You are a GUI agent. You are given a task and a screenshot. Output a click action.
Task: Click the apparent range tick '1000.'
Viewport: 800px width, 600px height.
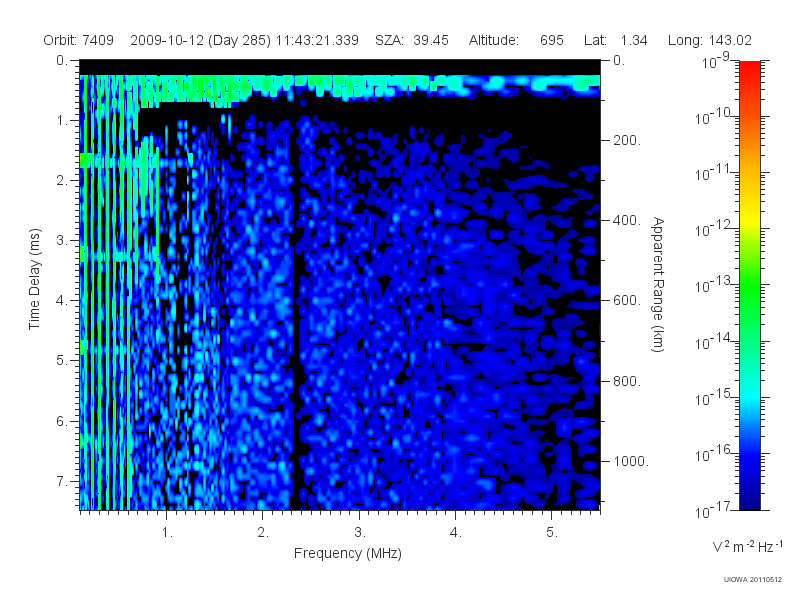pyautogui.click(x=631, y=461)
